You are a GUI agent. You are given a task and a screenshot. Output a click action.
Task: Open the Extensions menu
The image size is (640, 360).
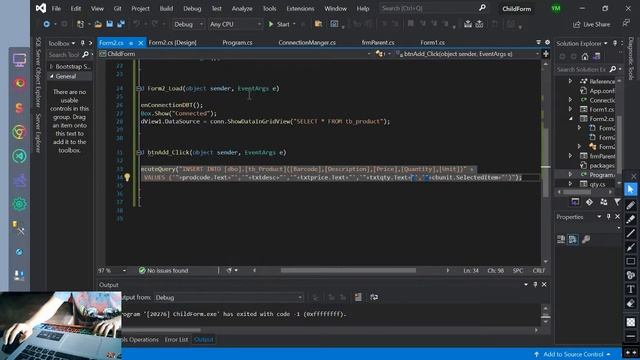300,9
